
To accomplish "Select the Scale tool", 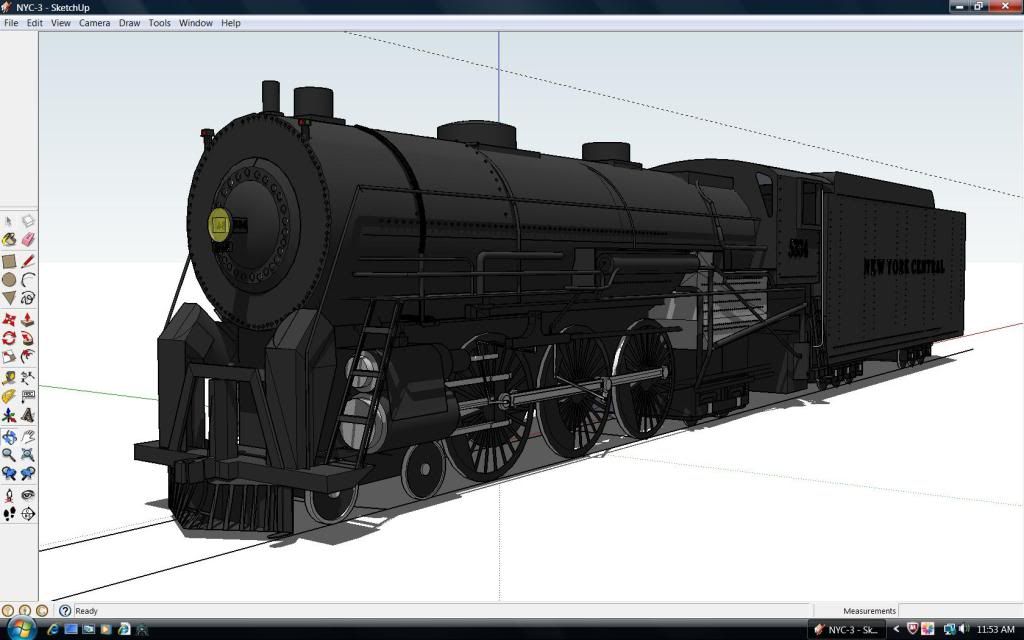I will (x=8, y=357).
